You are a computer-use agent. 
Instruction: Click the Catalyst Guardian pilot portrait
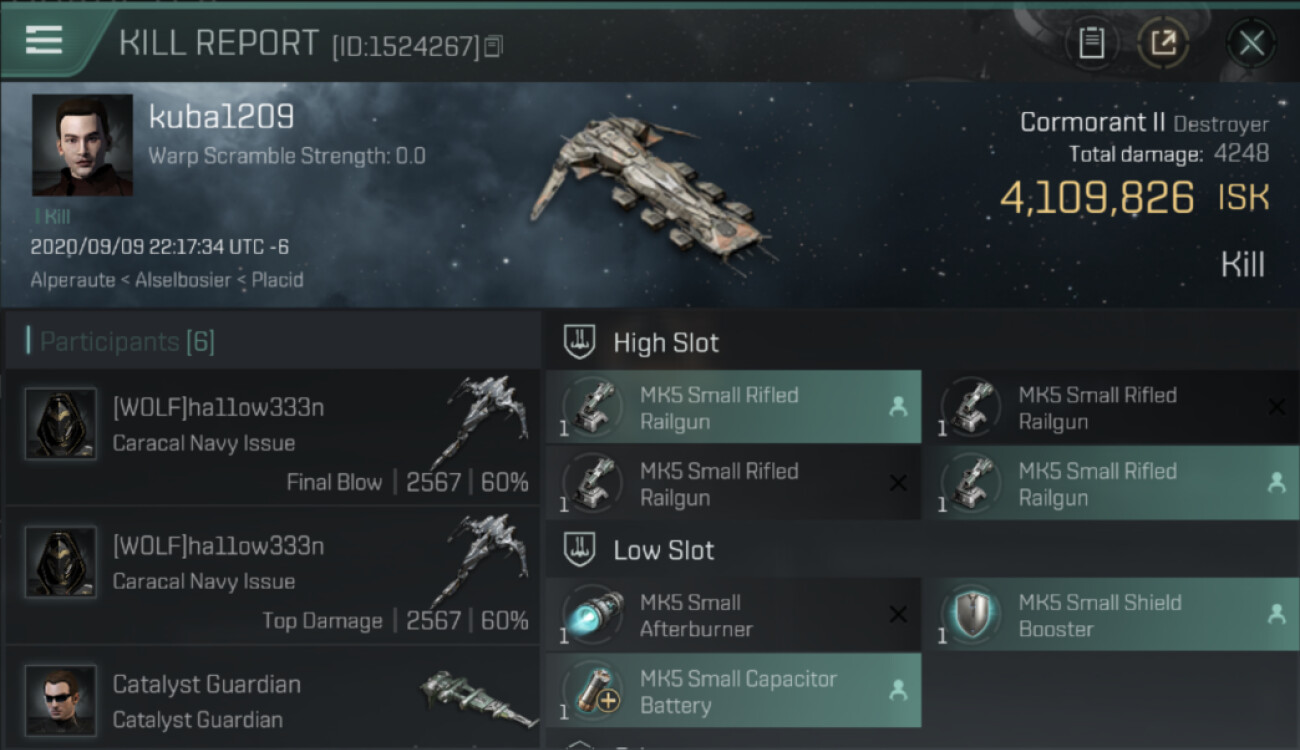tap(61, 700)
